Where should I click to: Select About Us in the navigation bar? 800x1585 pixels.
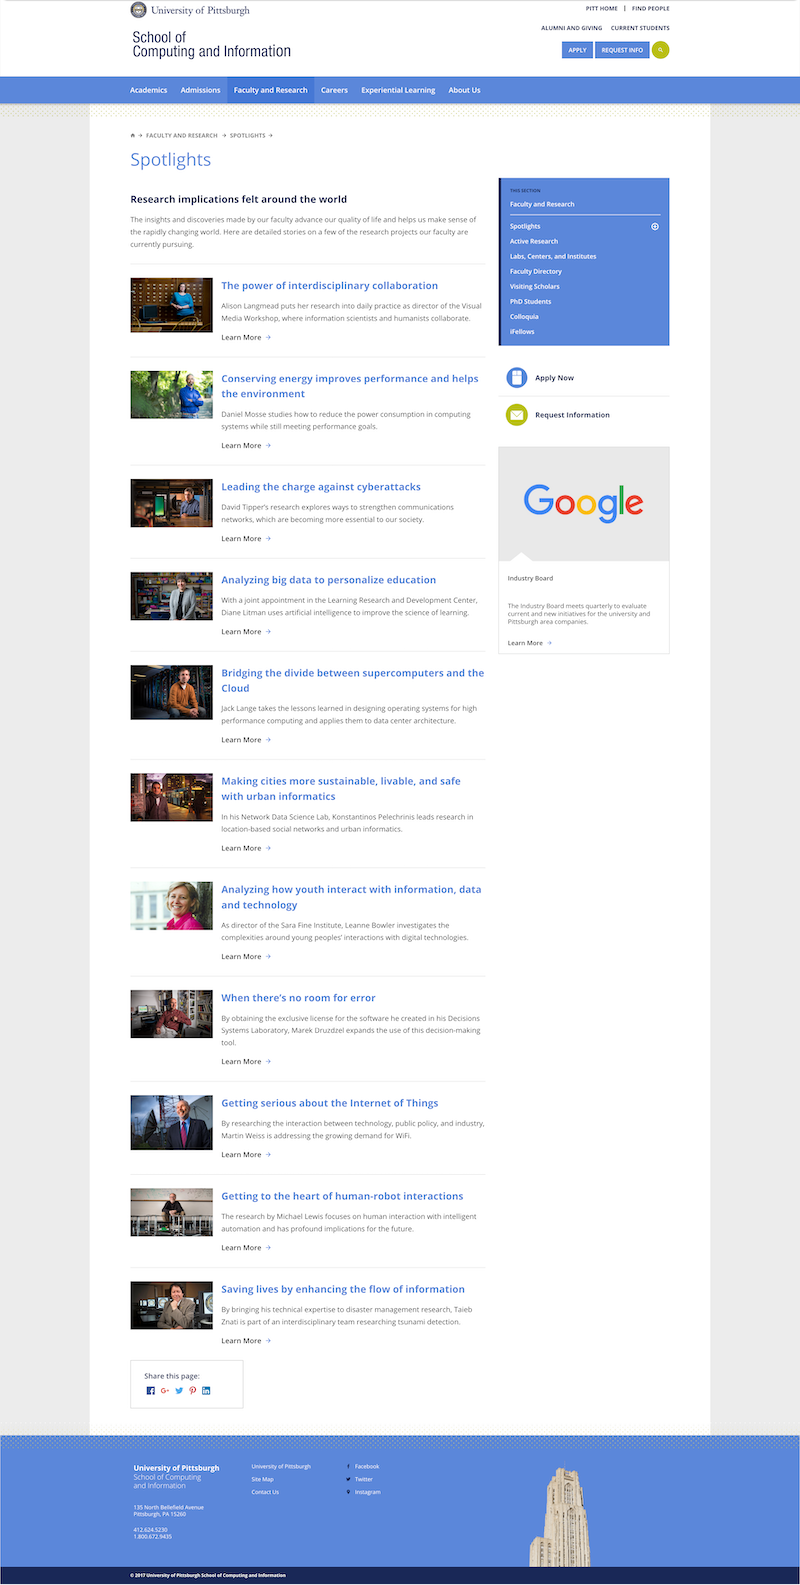[x=464, y=90]
